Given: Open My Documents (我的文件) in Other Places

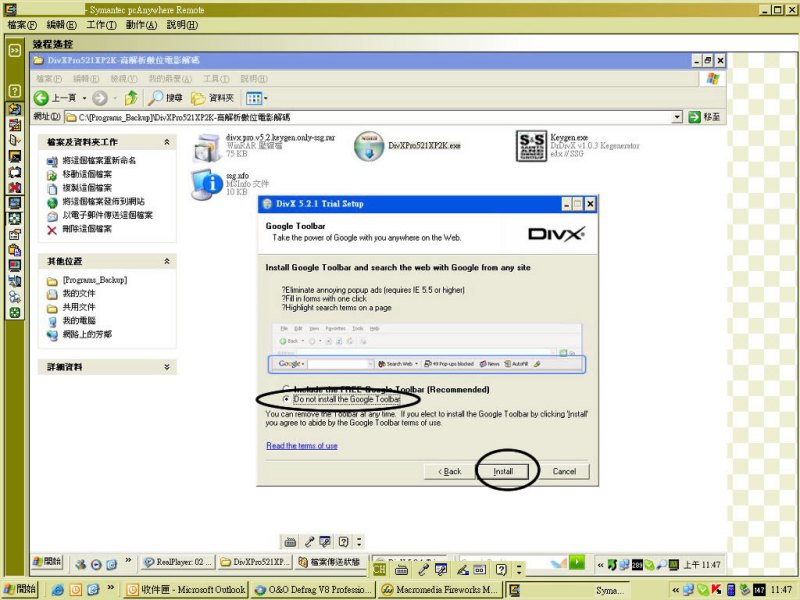Looking at the screenshot, I should [79, 293].
